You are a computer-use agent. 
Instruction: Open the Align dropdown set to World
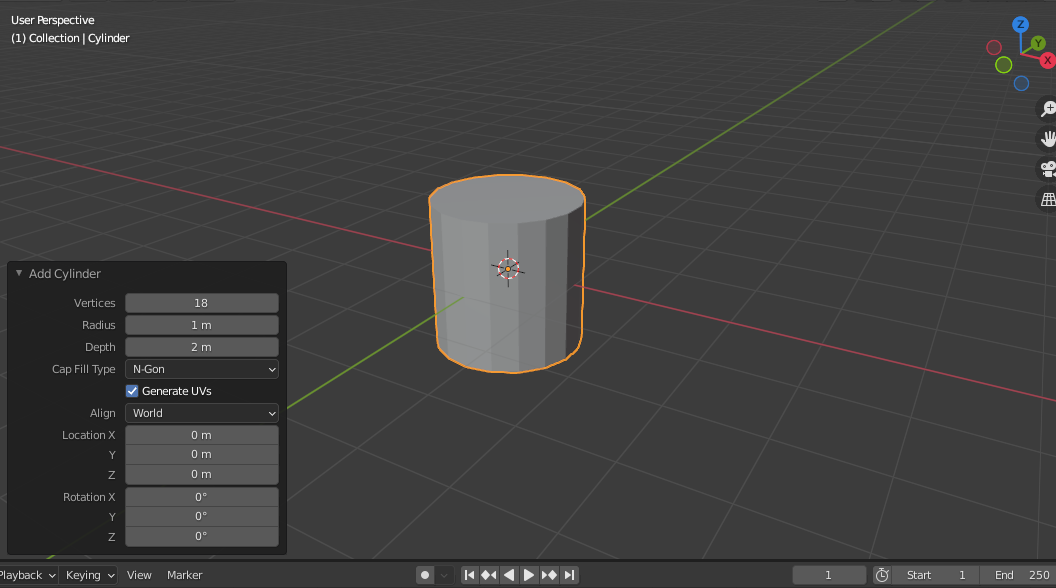[202, 413]
